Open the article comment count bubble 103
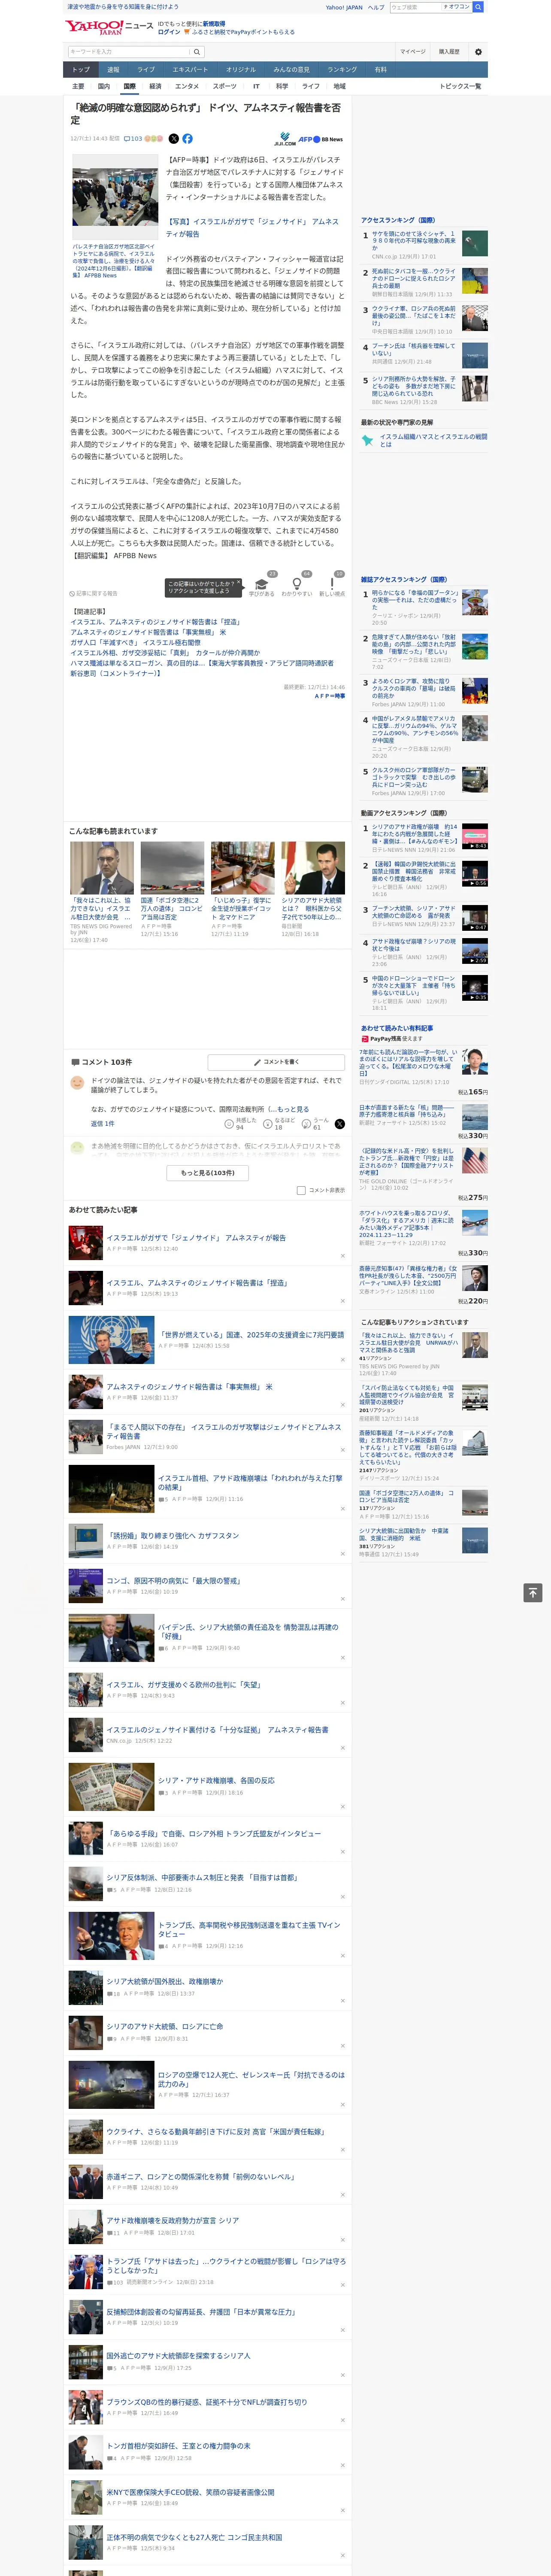 click(133, 139)
